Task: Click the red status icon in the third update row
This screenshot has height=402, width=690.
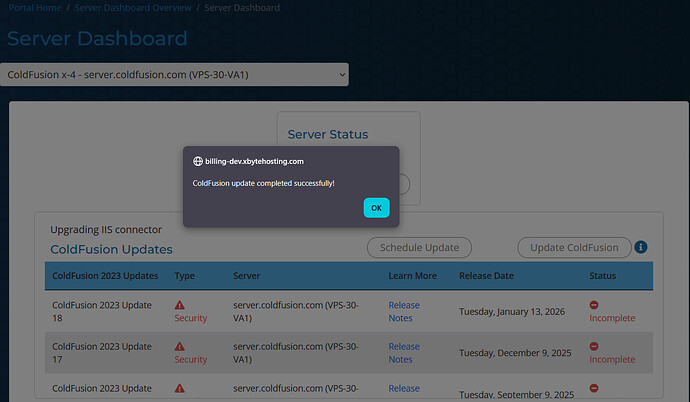Action: click(594, 388)
